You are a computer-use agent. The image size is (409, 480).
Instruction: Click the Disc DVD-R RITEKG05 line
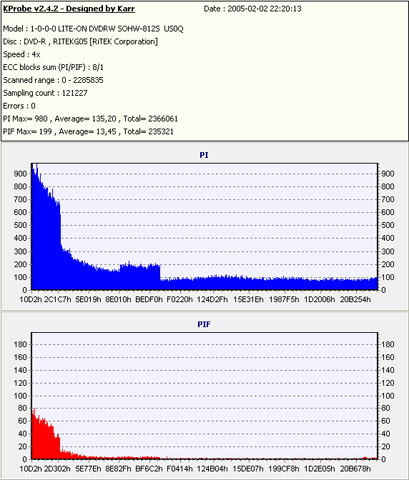(80, 42)
